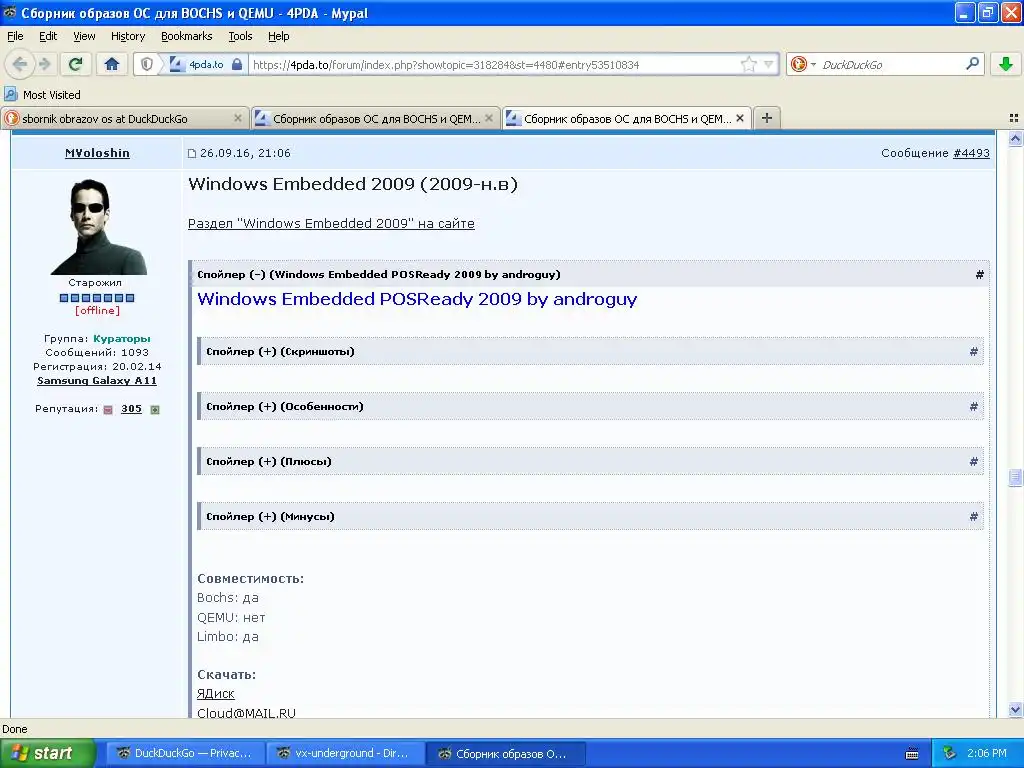Screen dimensions: 1024x768
Task: Click the # anchor on the POSReady spoiler header
Action: pyautogui.click(x=980, y=275)
